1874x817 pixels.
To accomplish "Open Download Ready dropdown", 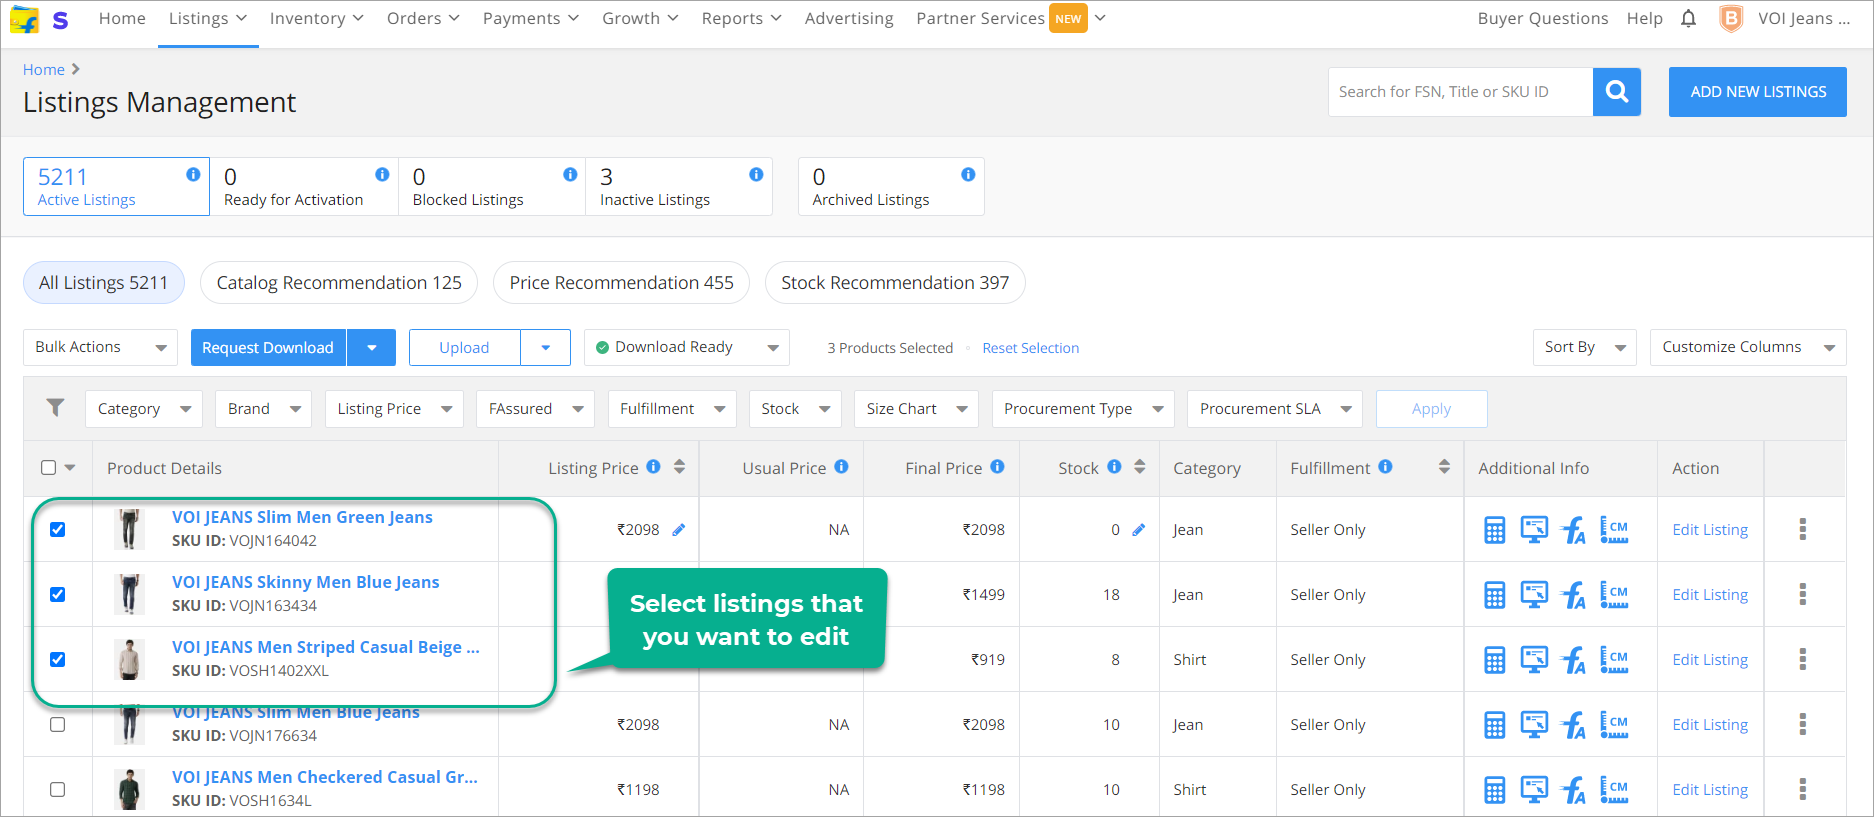I will point(687,347).
